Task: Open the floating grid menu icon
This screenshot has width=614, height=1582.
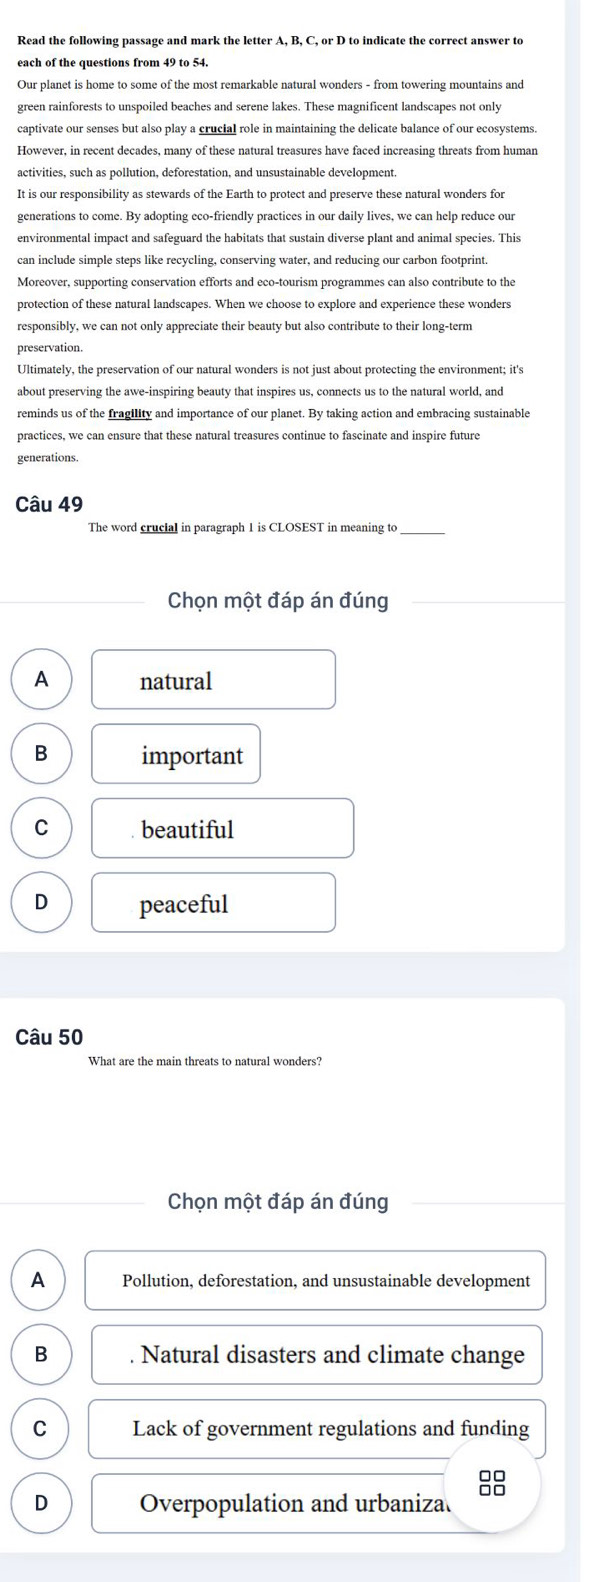Action: click(490, 1481)
